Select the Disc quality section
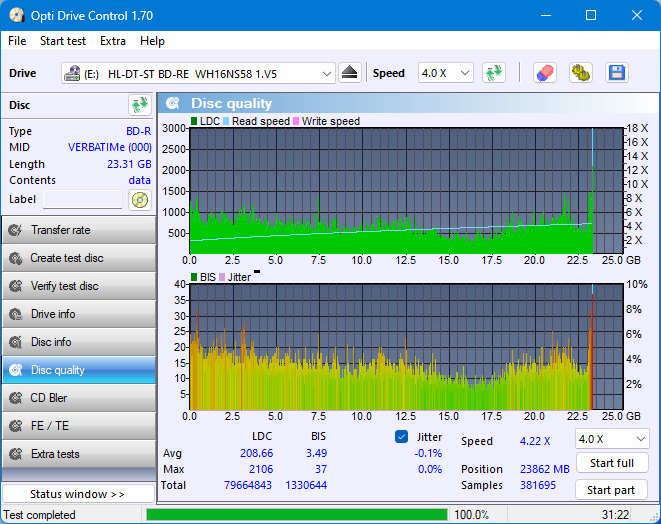661x524 pixels. (79, 370)
